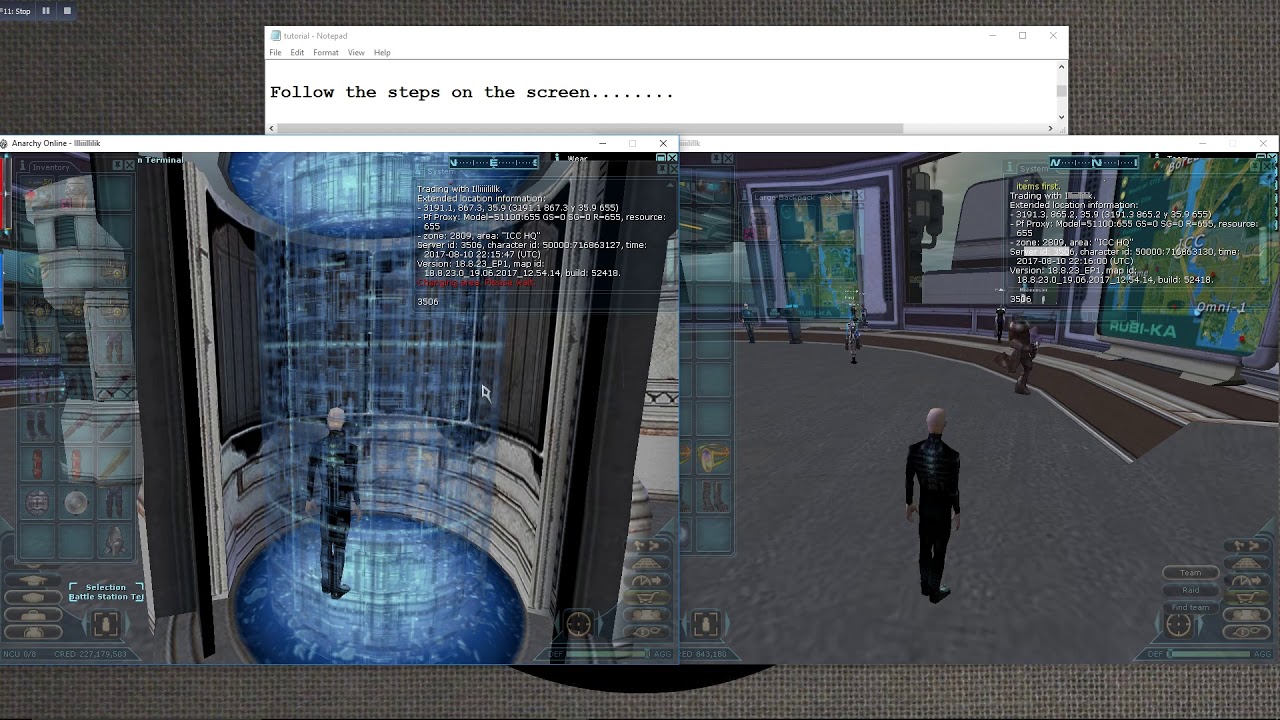The height and width of the screenshot is (720, 1280).
Task: Click into the Notepad text area
Action: 660,92
